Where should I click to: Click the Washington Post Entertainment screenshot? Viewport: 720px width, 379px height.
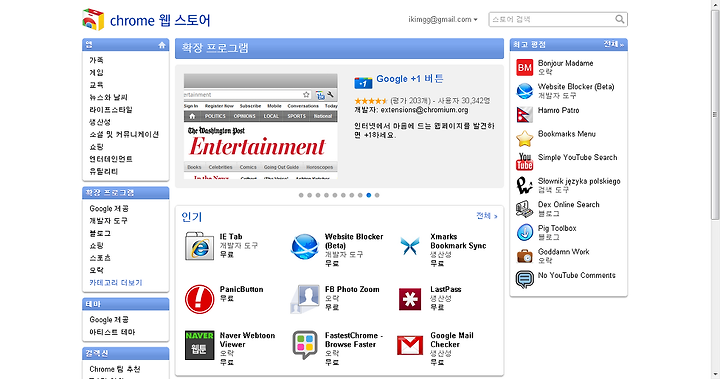(x=261, y=126)
